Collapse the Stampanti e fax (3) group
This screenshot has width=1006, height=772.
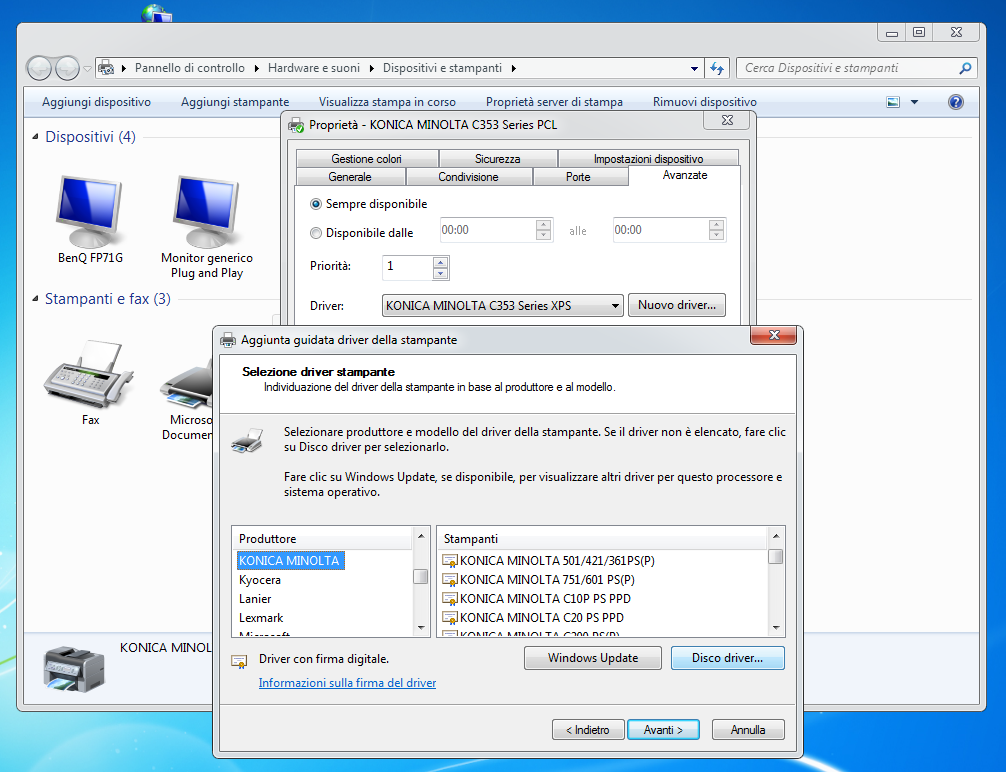click(36, 299)
